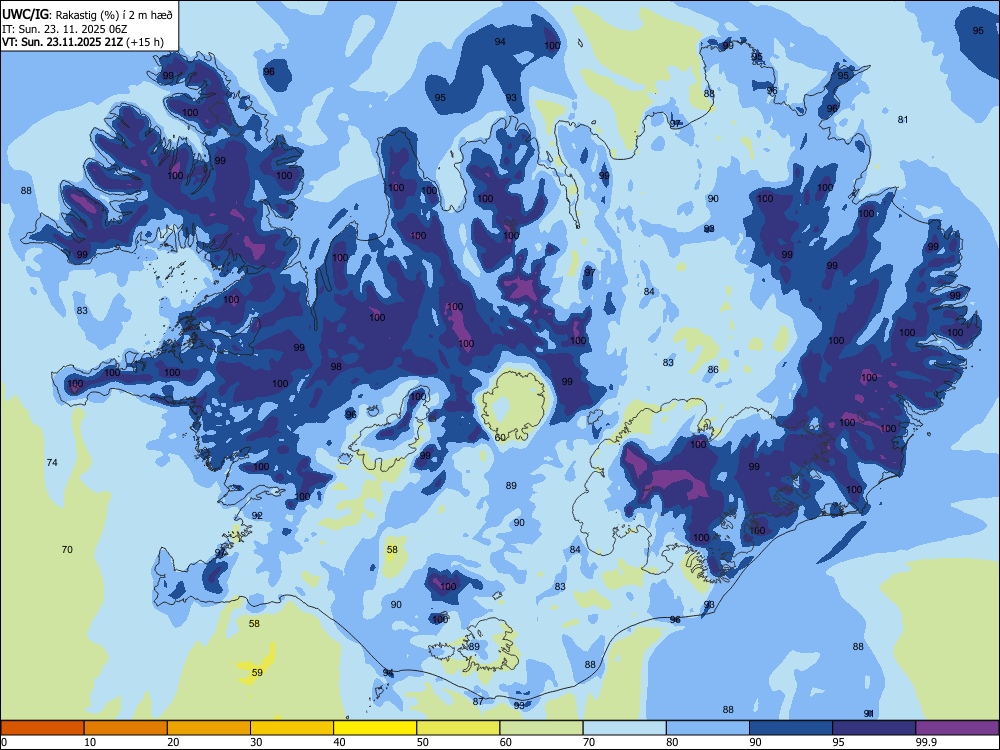This screenshot has height=750, width=1000.
Task: Click the '59' humidity value on the map
Action: pyautogui.click(x=257, y=672)
